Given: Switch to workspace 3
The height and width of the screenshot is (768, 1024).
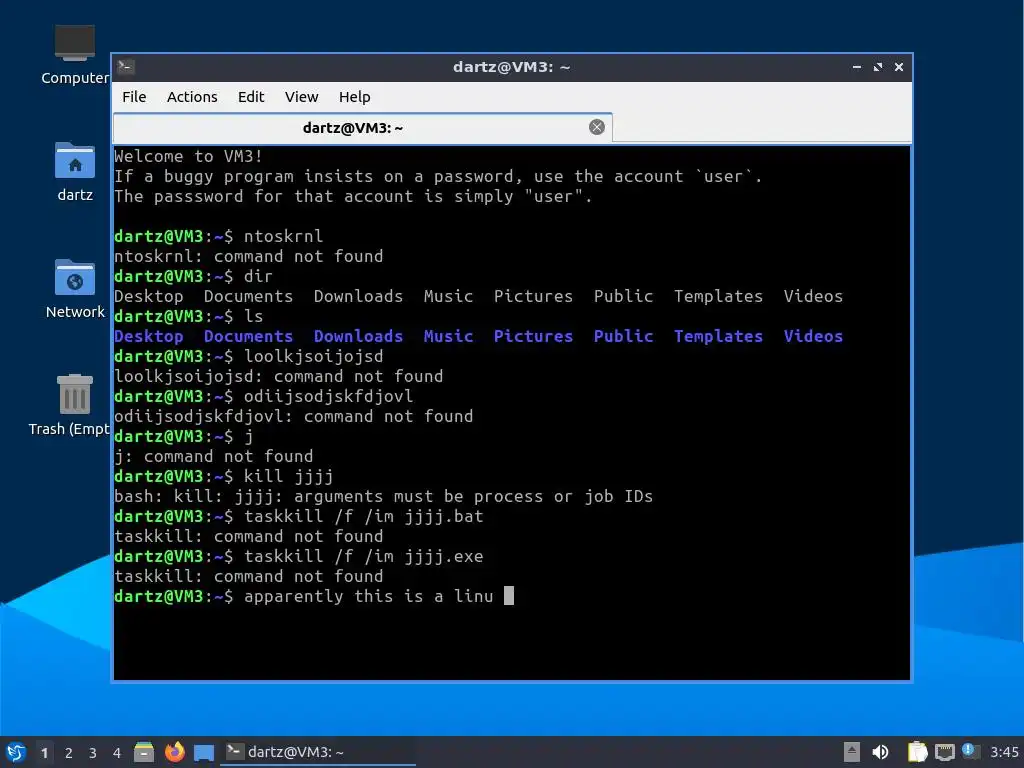Looking at the screenshot, I should 93,753.
